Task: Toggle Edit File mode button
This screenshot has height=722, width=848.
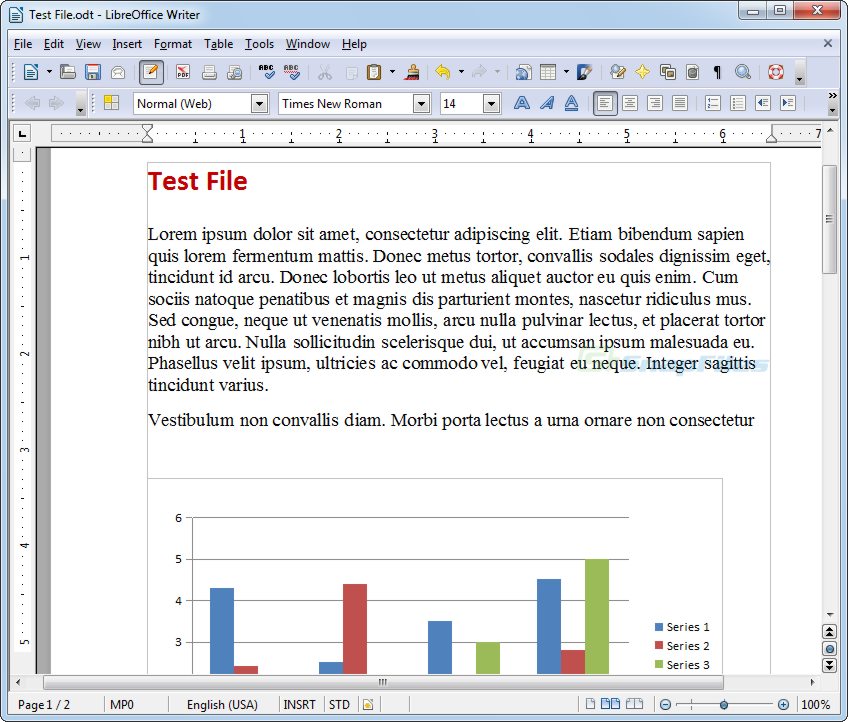Action: (x=151, y=72)
